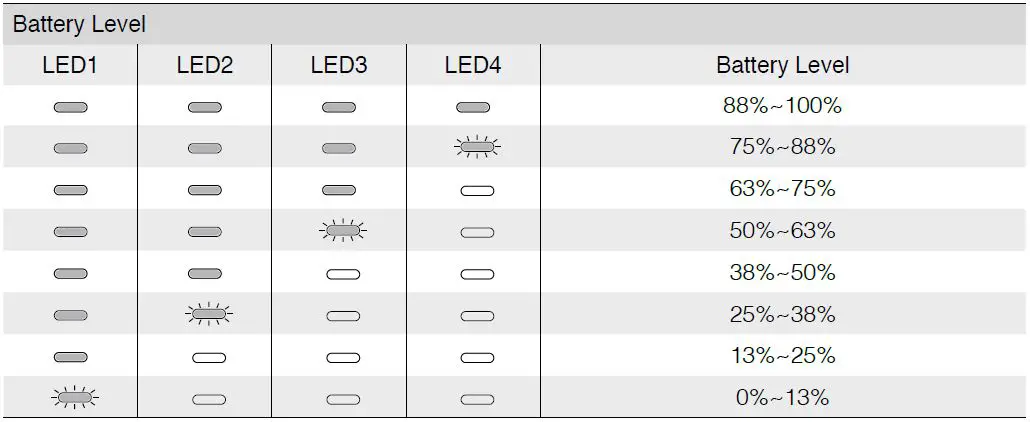
Task: Click the solid LED4 in the 88%~100% row
Action: click(472, 107)
